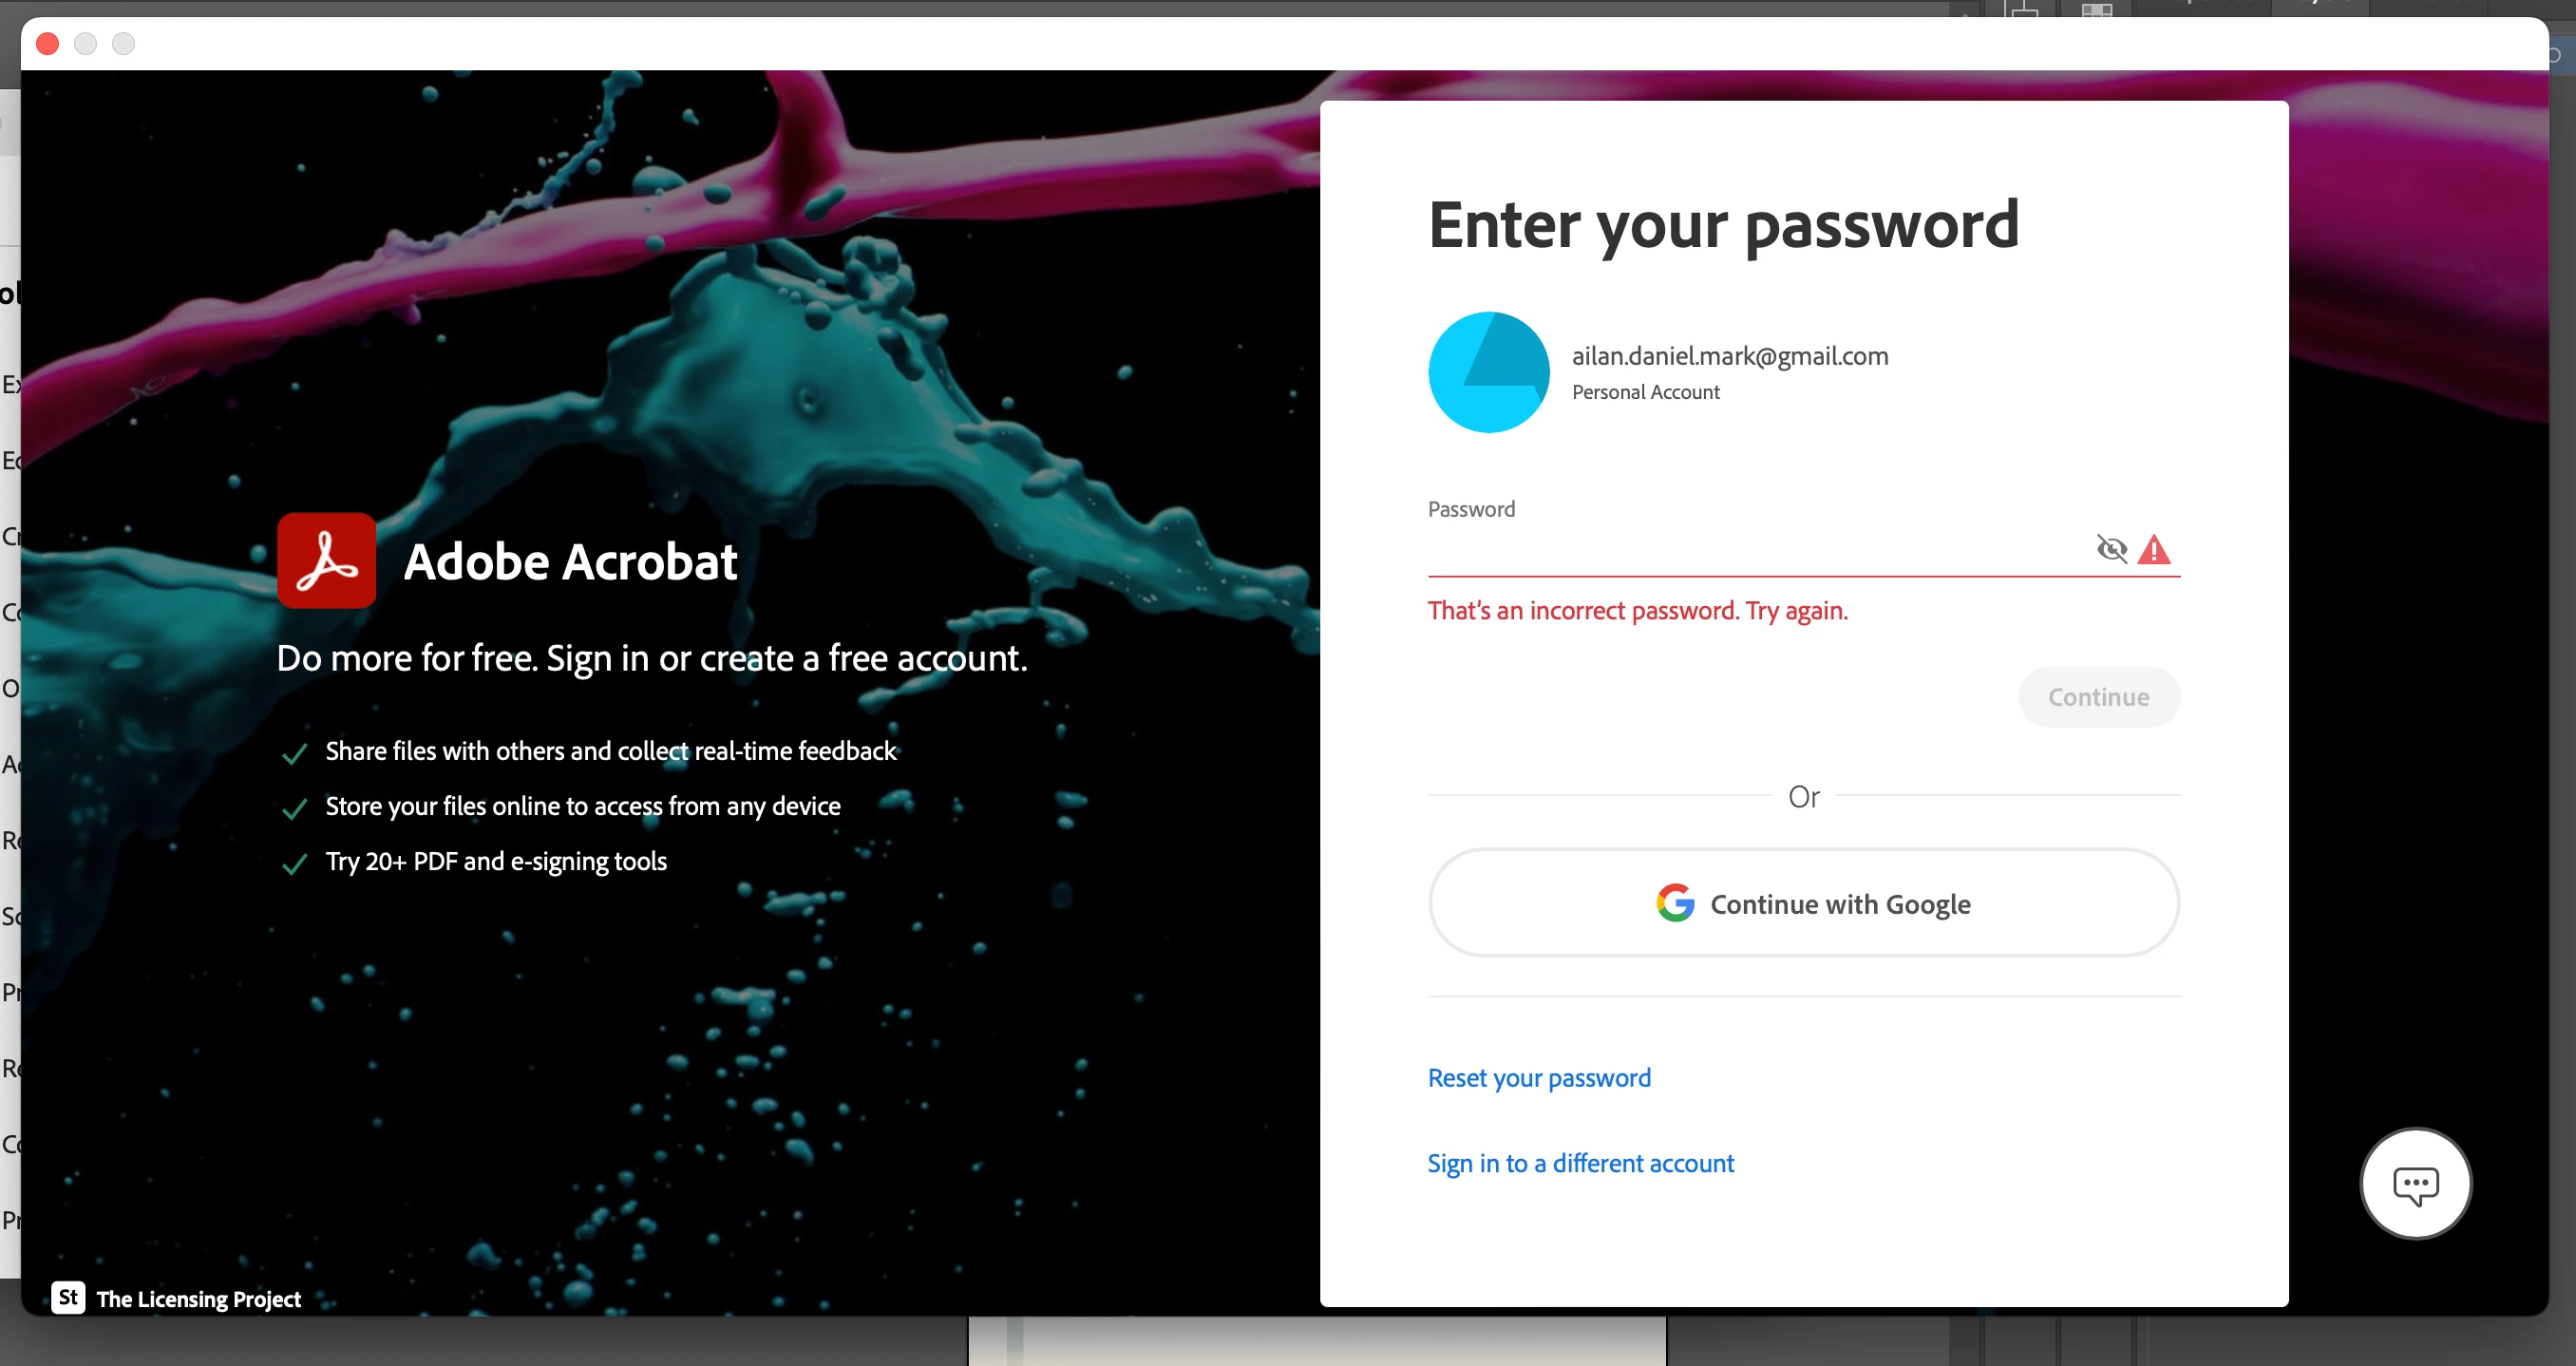Click checkmark beside Store your files online
Viewport: 2576px width, 1366px height.
click(294, 808)
